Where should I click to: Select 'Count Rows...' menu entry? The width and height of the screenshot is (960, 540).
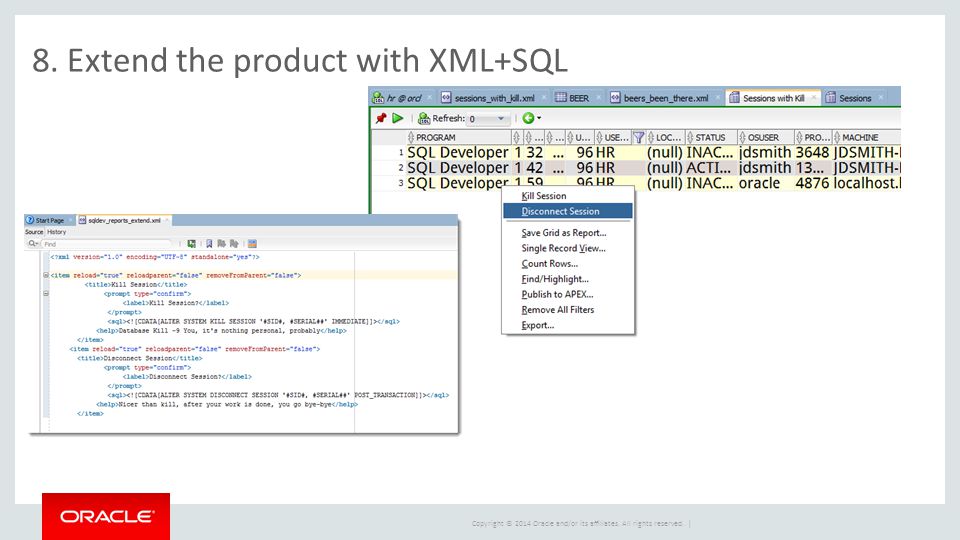[568, 263]
